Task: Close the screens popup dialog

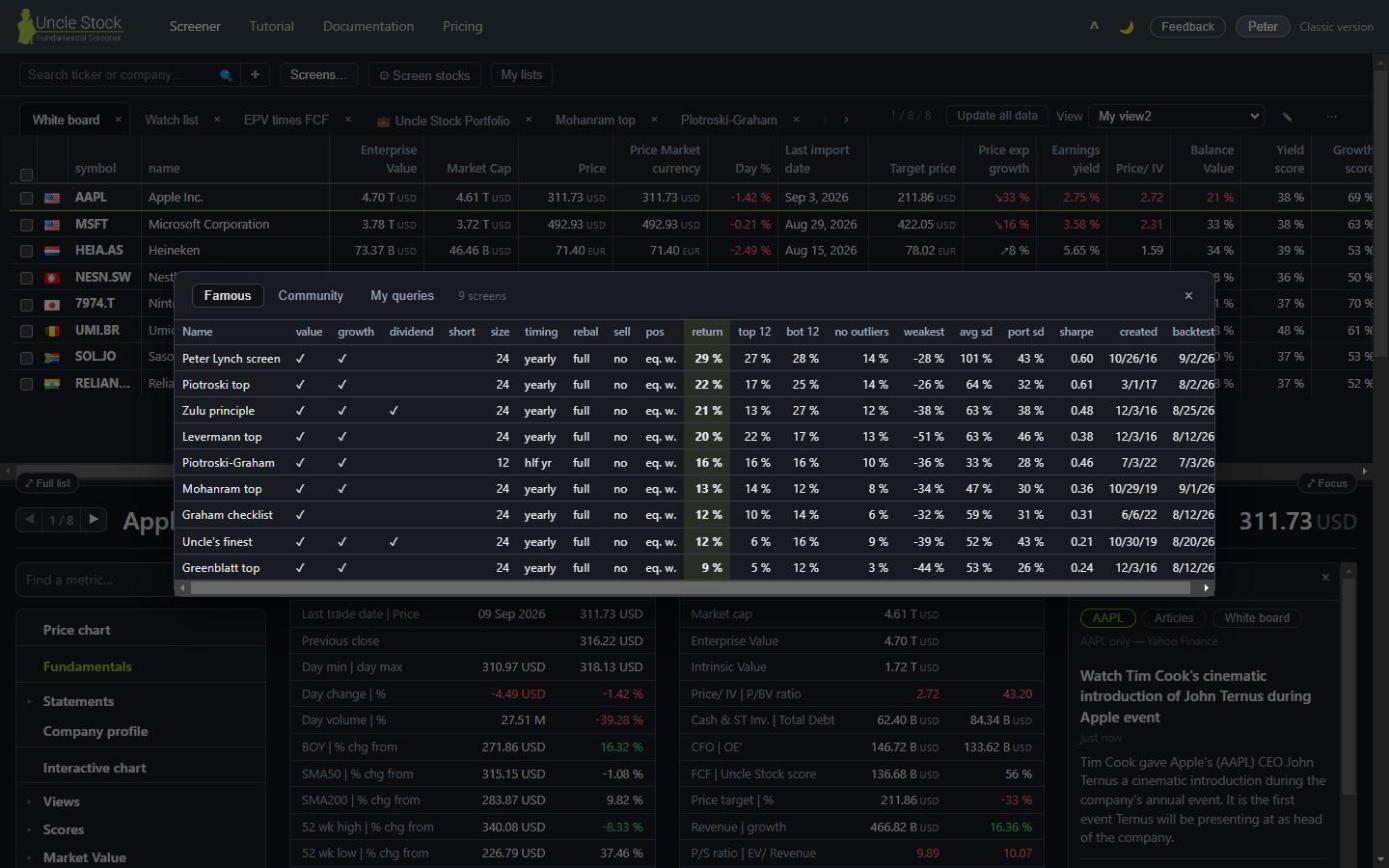Action: [1188, 295]
